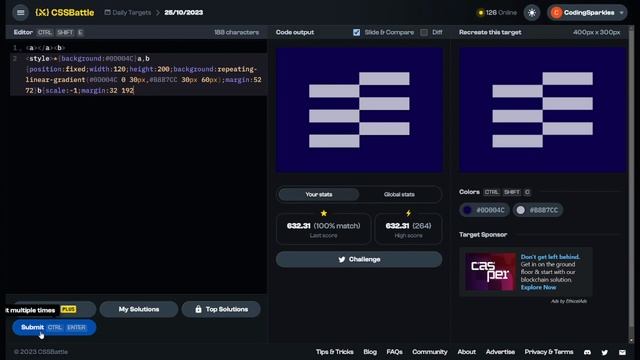The image size is (640, 360).
Task: Click the email envelope icon in footer
Action: point(622,352)
